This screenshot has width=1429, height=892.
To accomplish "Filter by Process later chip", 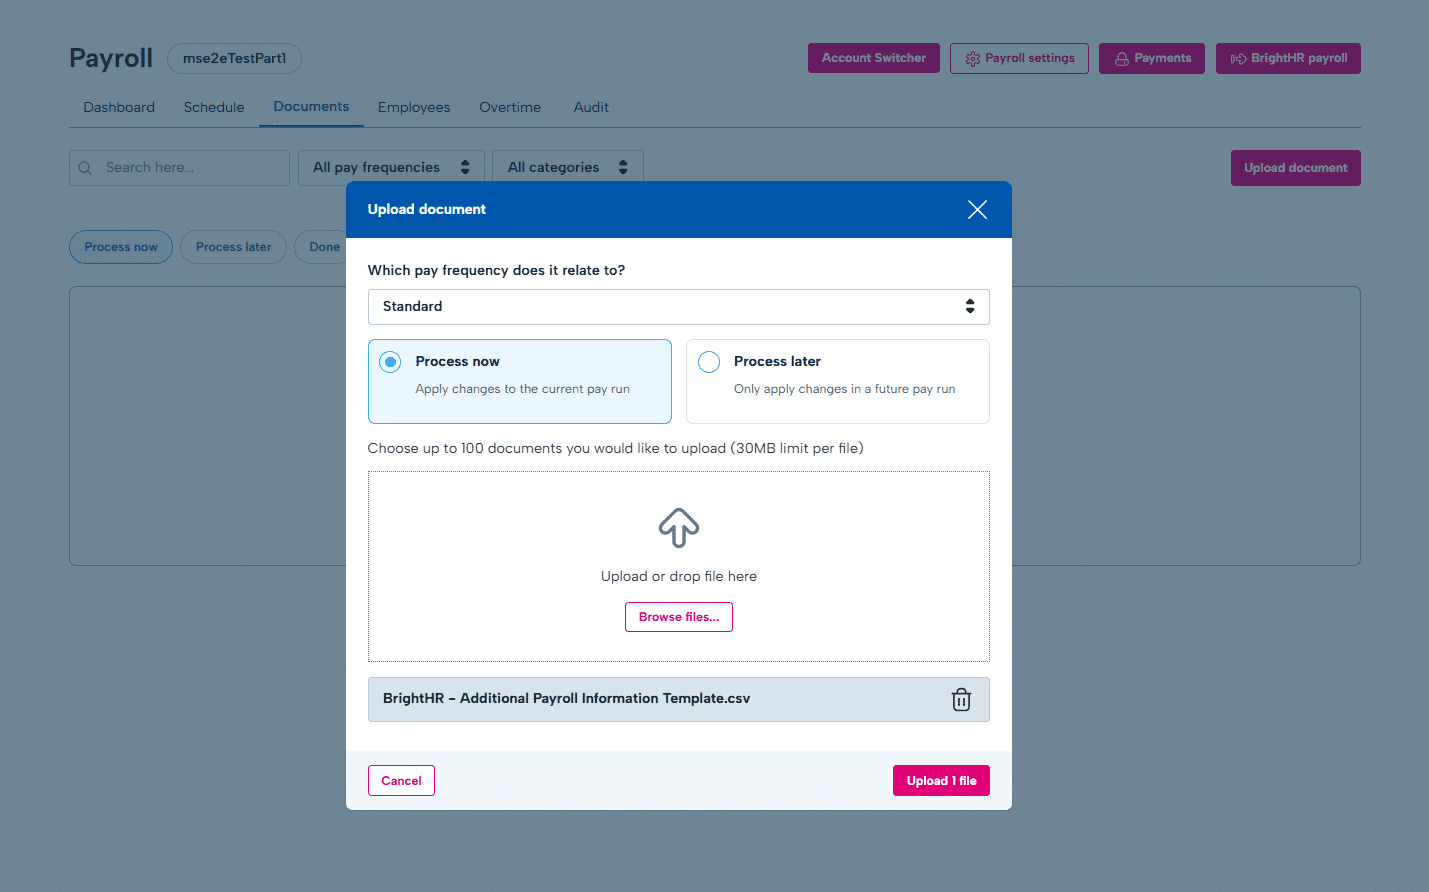I will pyautogui.click(x=233, y=247).
